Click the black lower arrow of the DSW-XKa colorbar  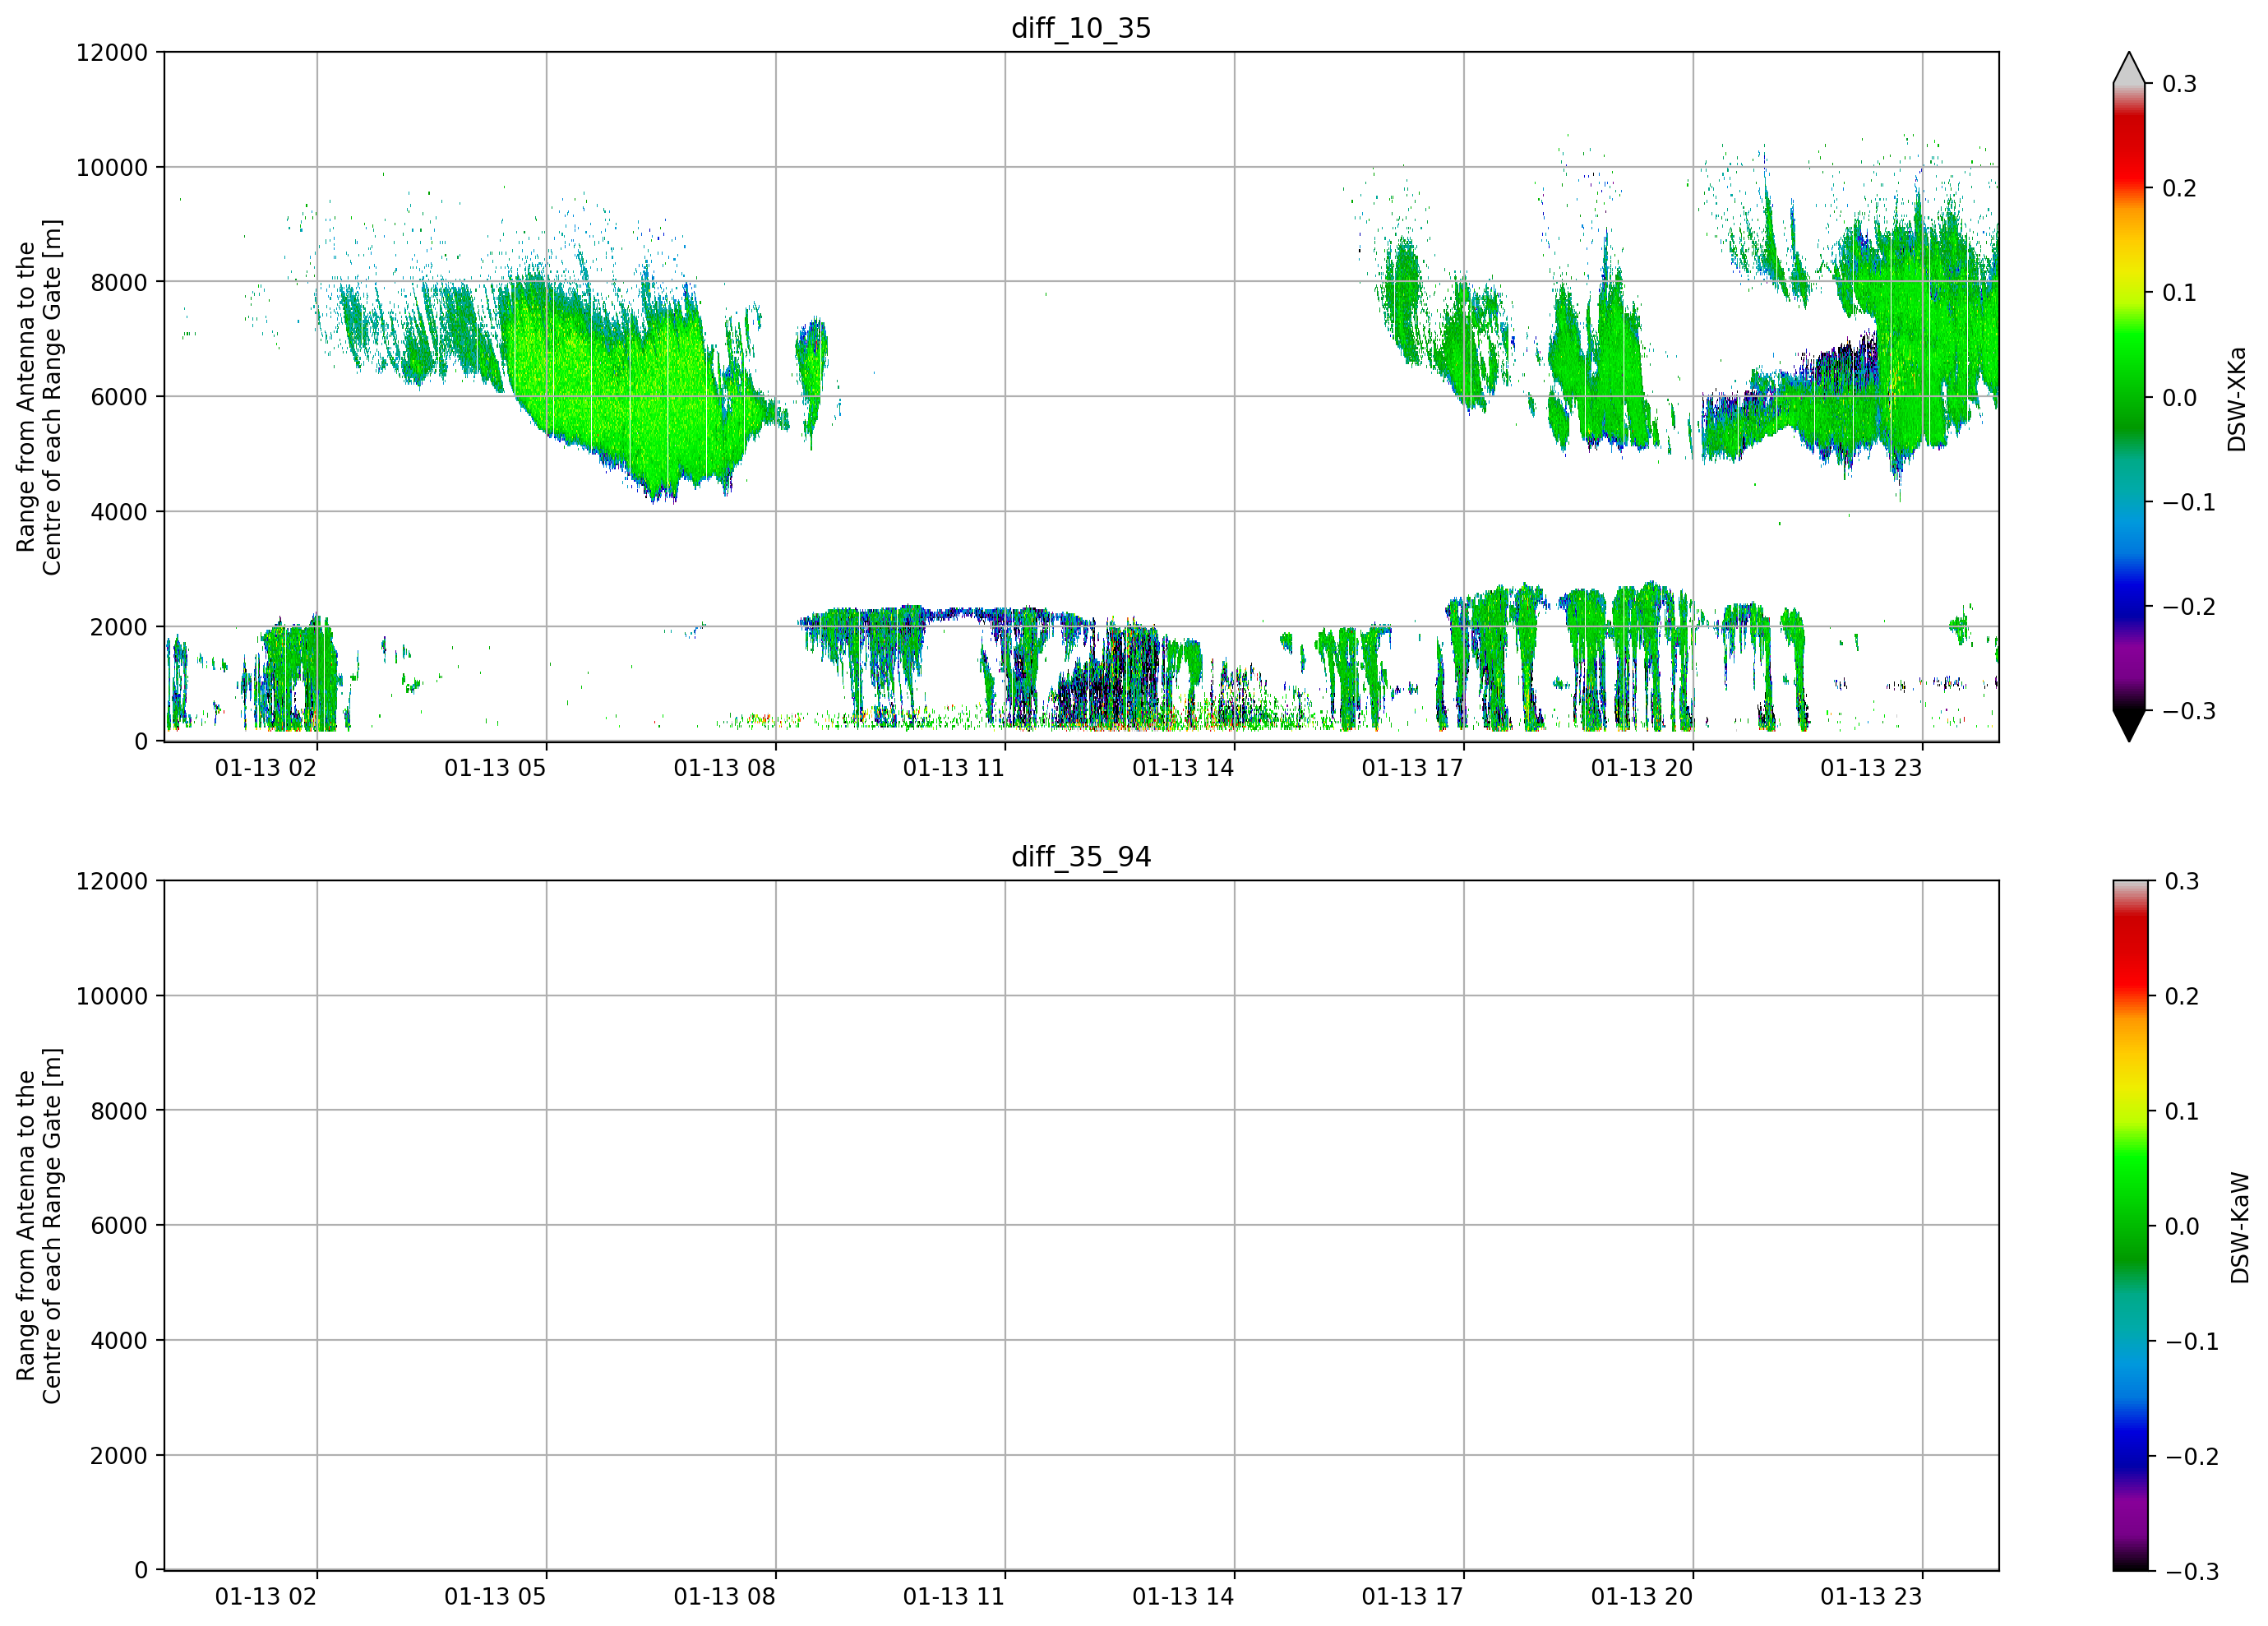coord(2129,725)
